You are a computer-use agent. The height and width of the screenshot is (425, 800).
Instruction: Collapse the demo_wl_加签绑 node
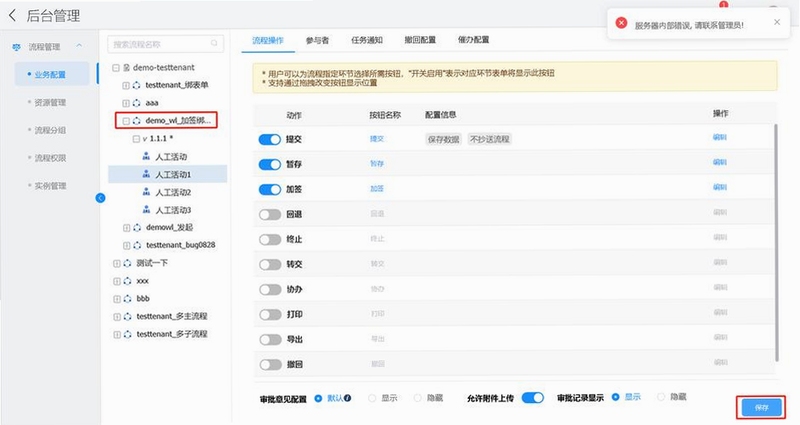coord(126,121)
